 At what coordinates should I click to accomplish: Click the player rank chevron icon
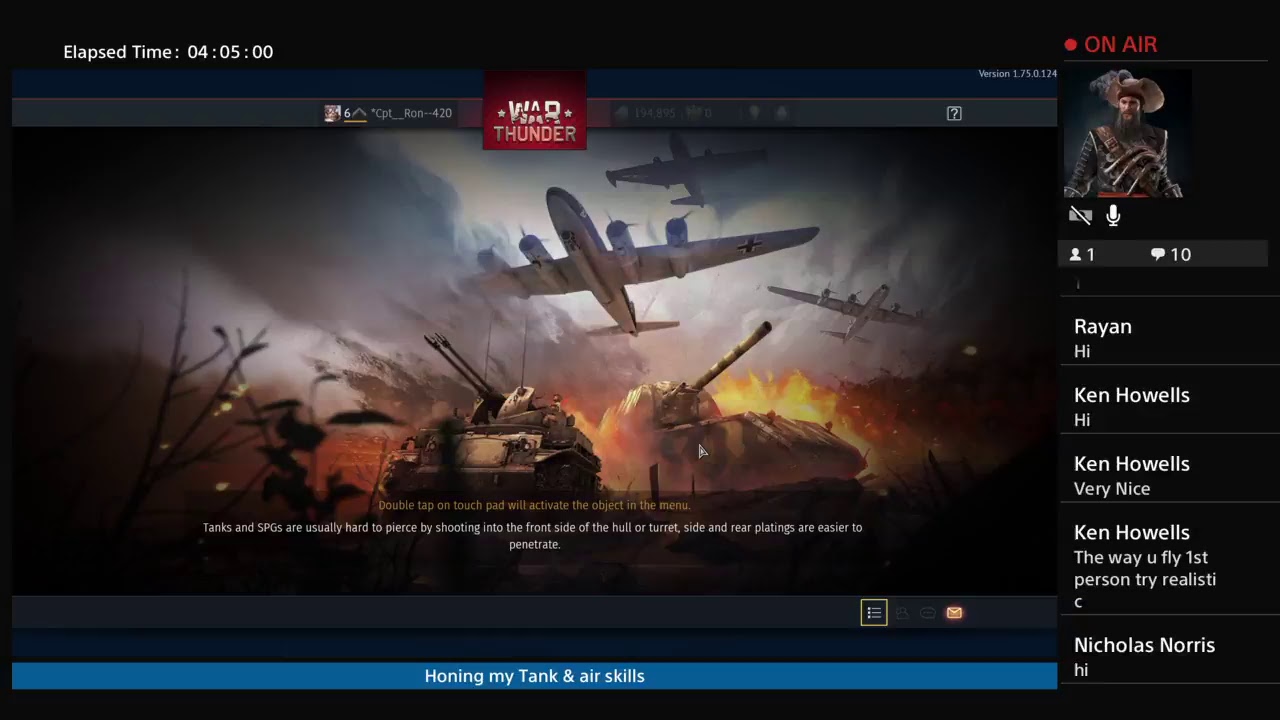[358, 113]
